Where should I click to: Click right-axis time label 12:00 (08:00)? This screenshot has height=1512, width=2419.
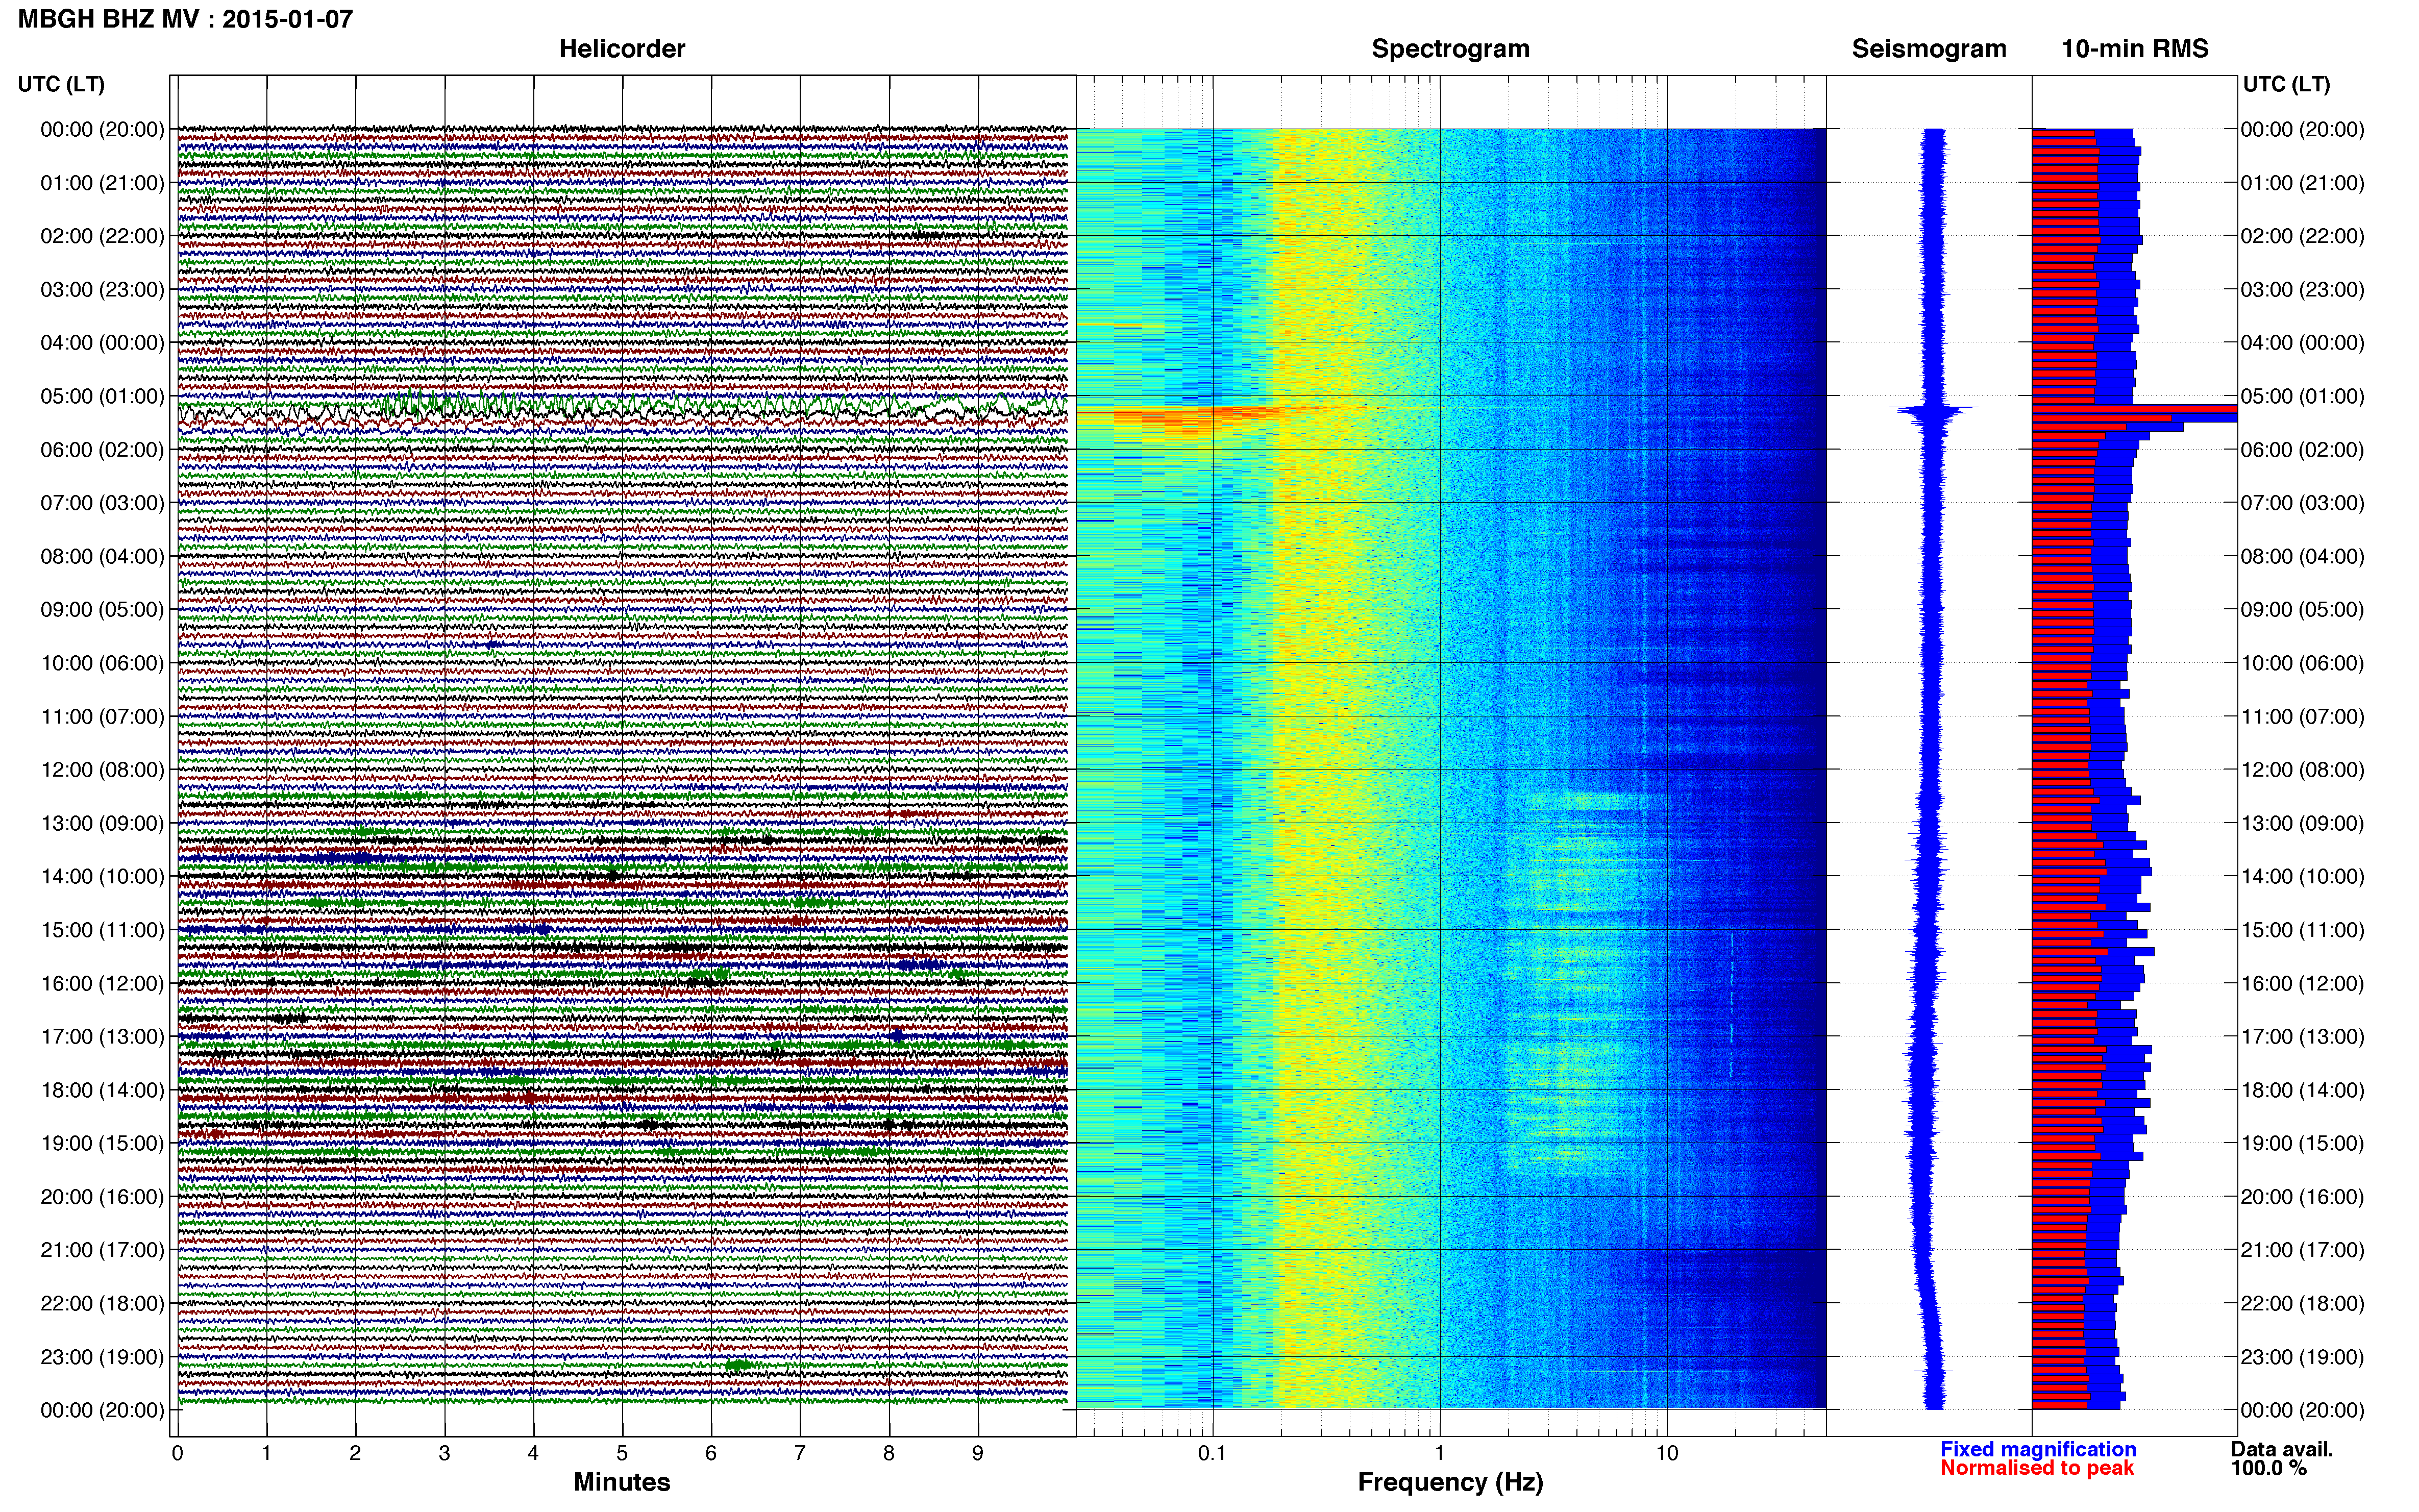tap(2302, 770)
